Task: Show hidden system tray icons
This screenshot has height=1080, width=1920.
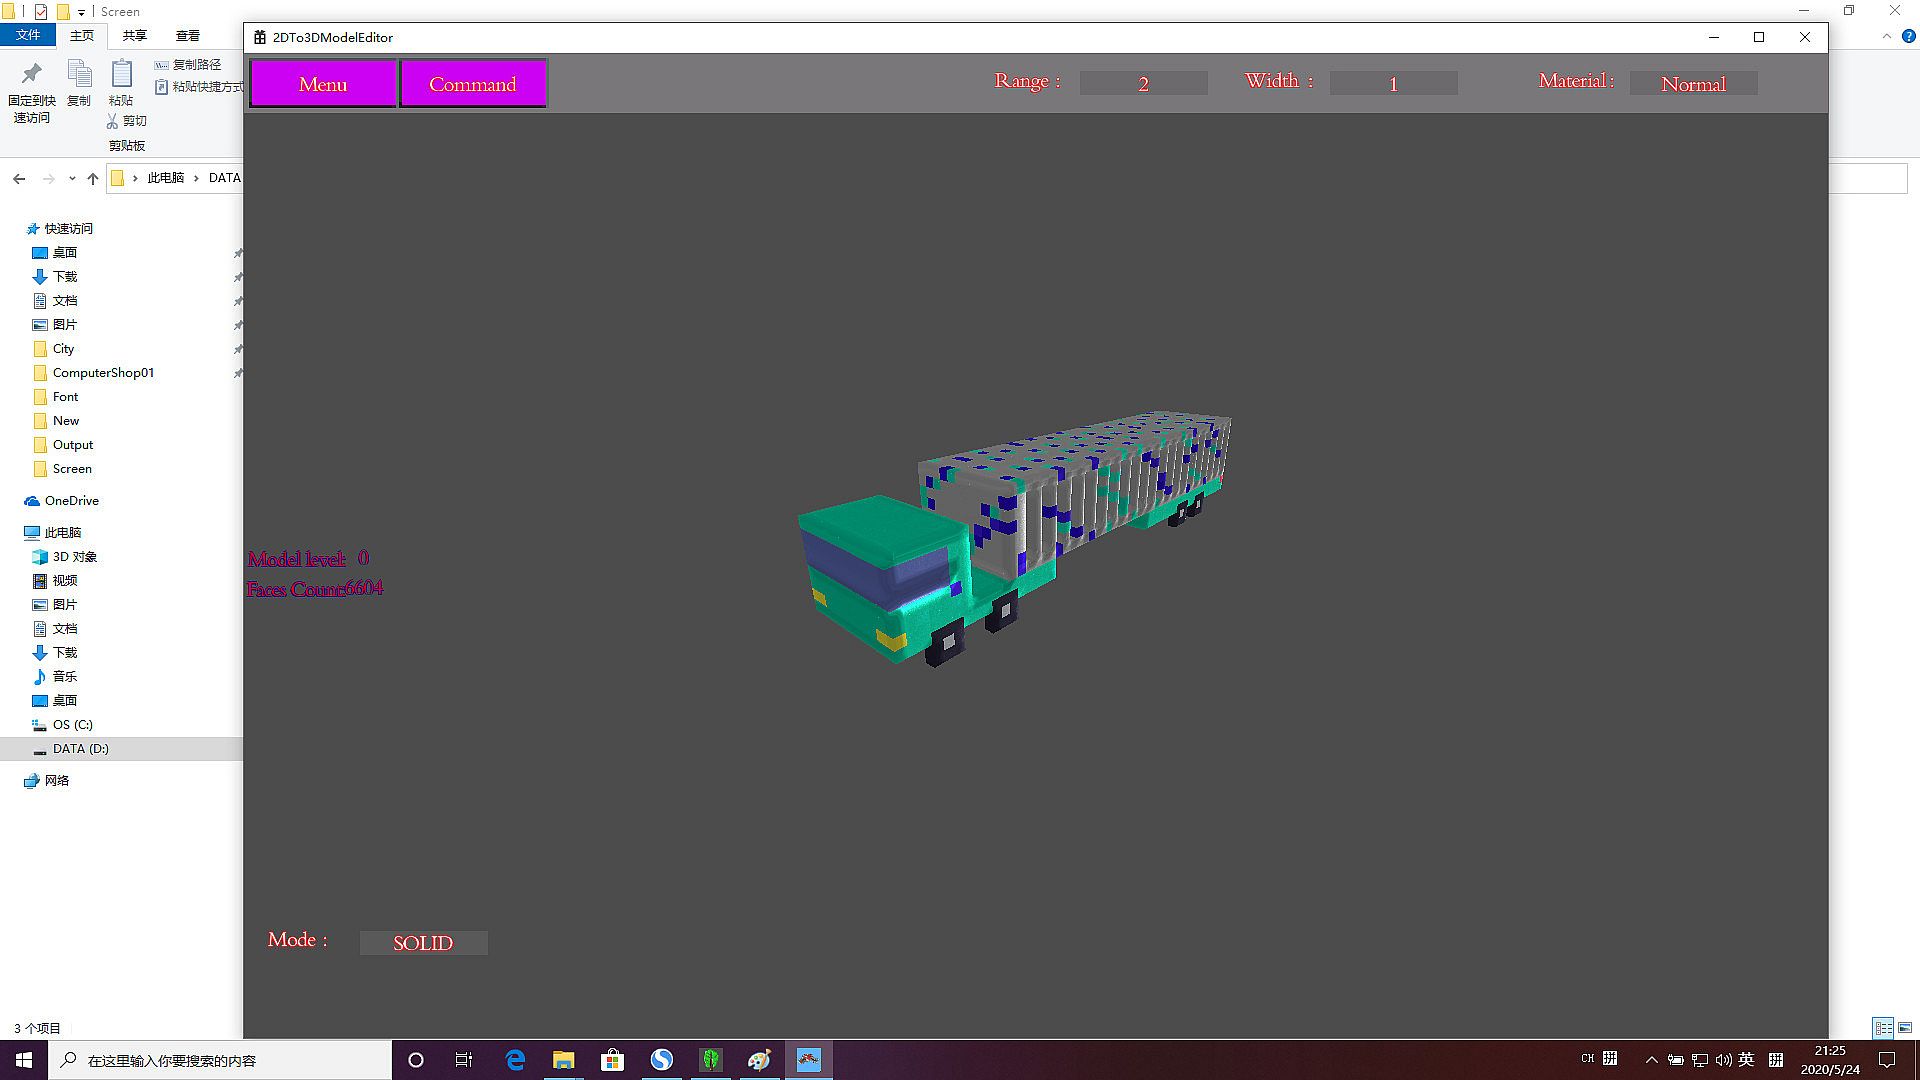Action: (x=1651, y=1060)
